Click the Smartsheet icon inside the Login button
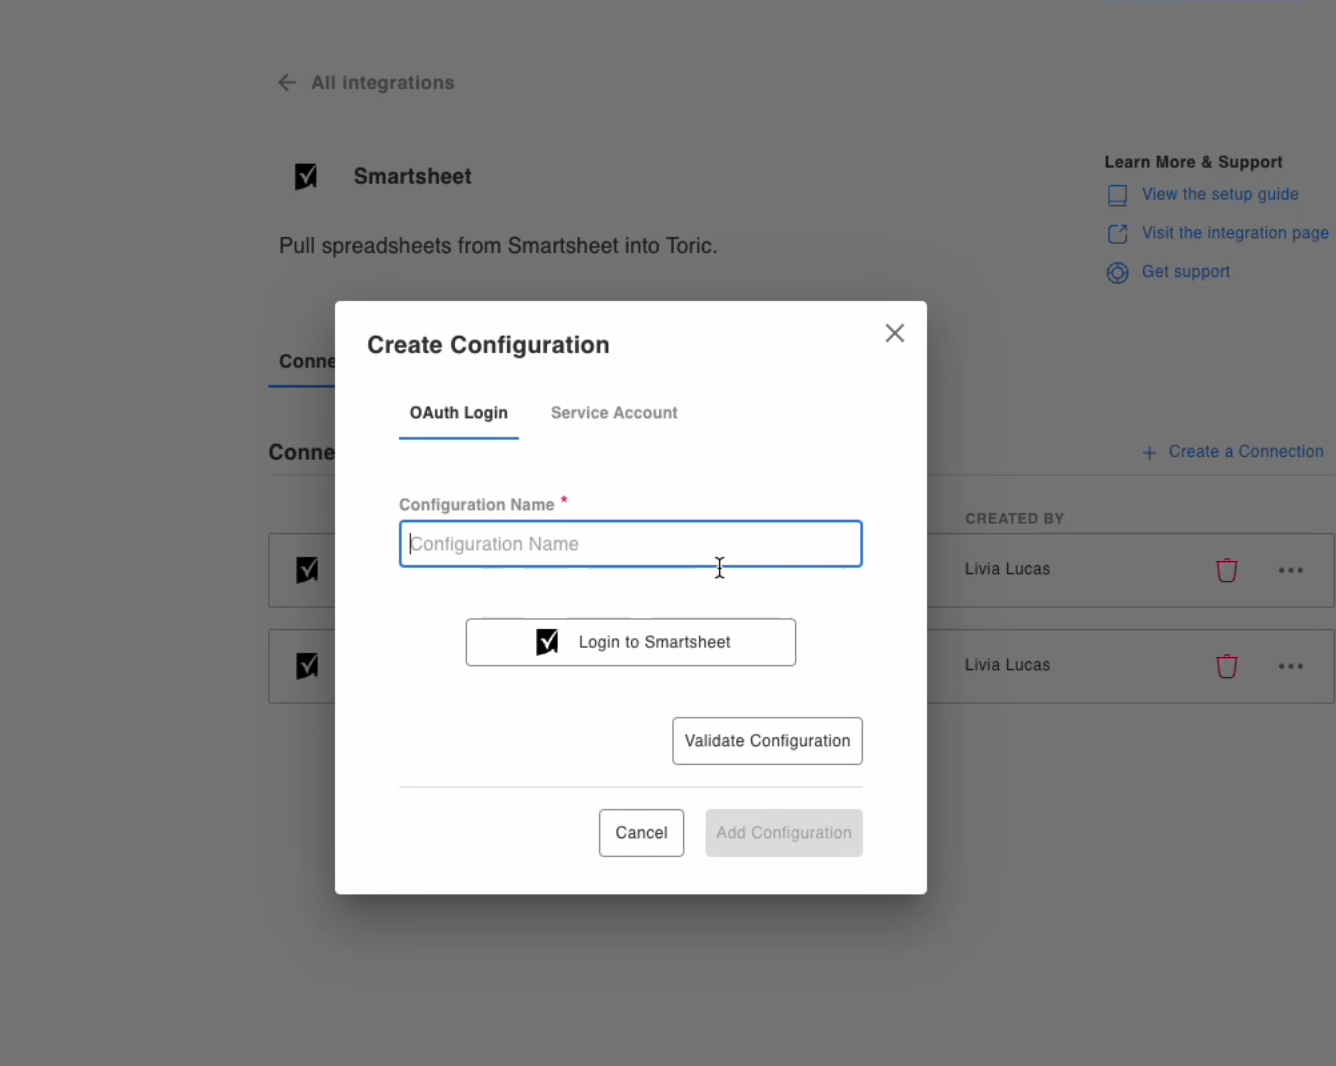 click(x=547, y=642)
